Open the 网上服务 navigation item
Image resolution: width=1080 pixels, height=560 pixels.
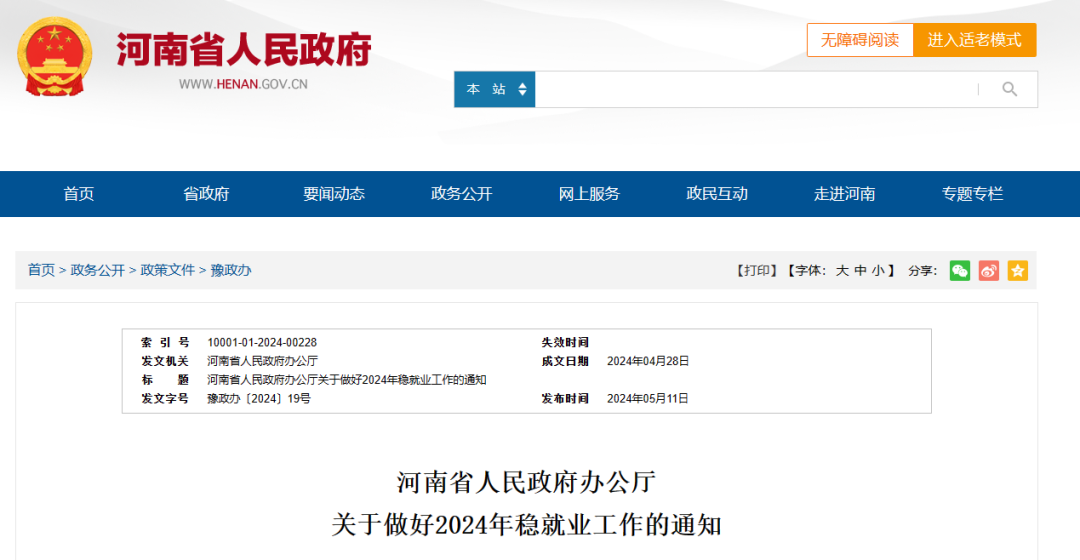589,194
